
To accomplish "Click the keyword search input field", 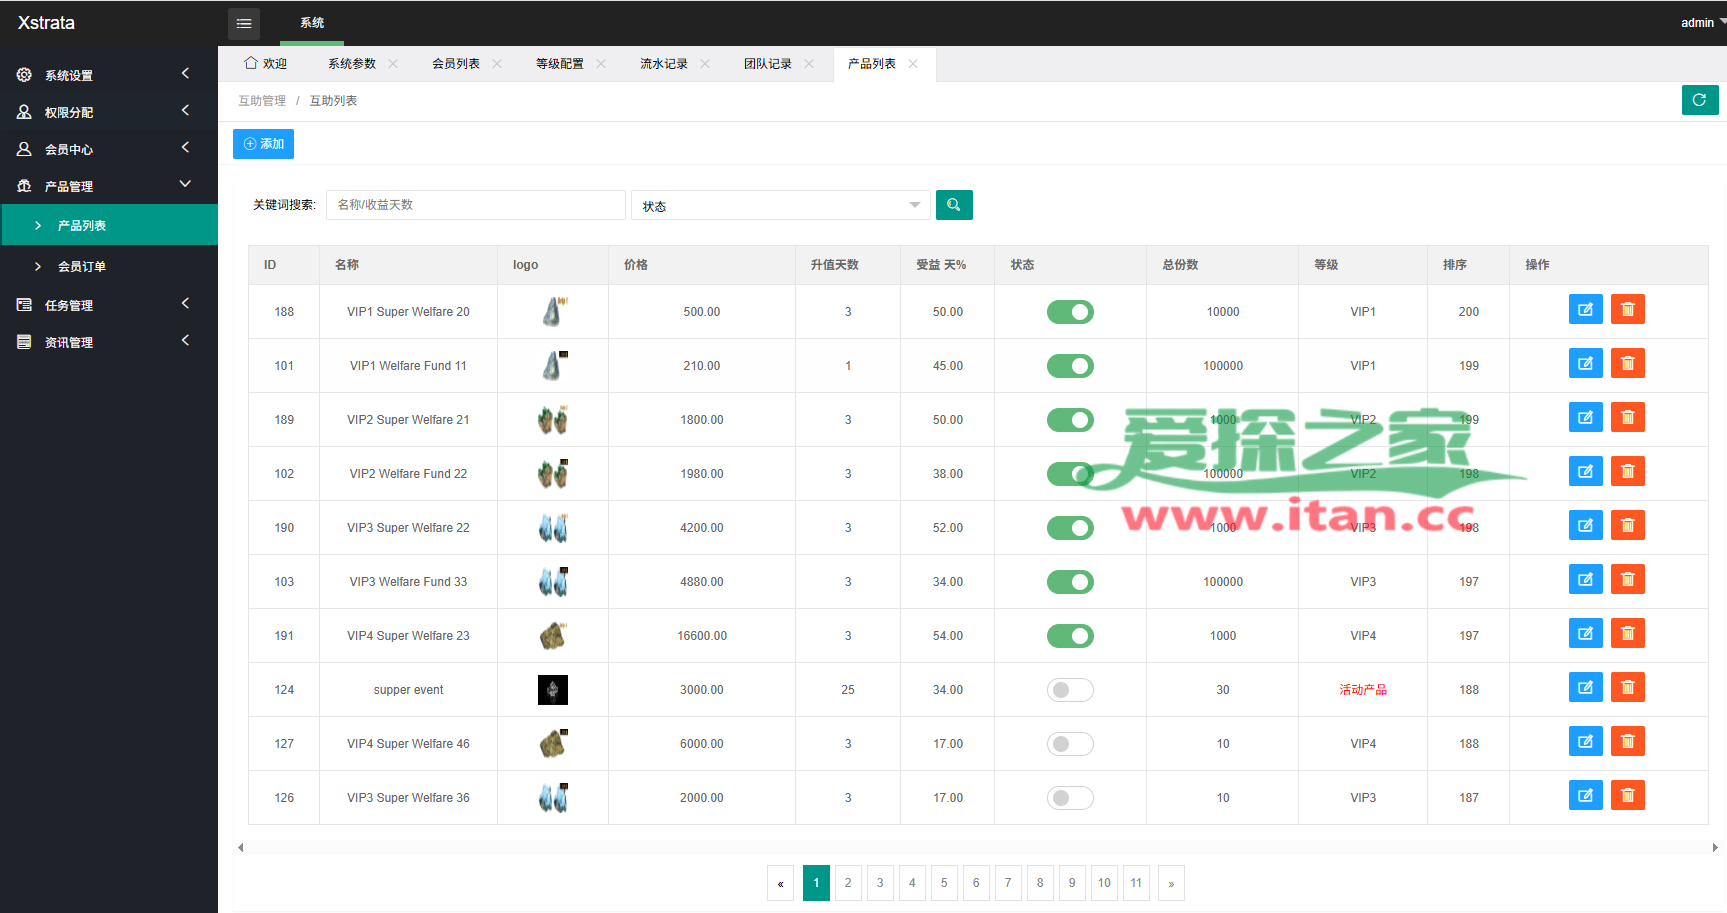I will (475, 205).
